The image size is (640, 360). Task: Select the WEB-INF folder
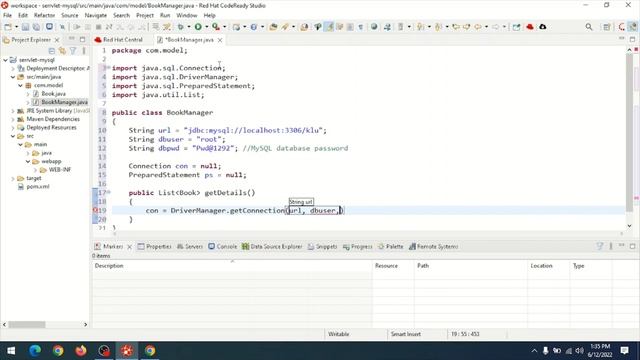coord(60,170)
